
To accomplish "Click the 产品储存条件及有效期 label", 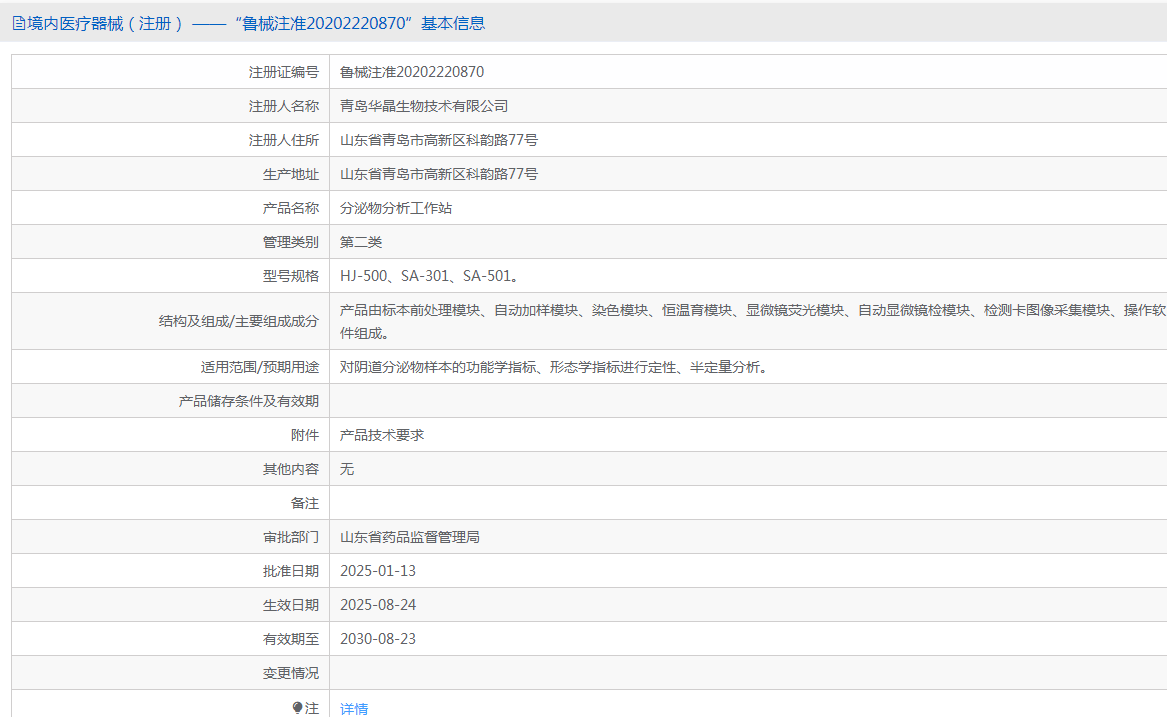I will [249, 401].
